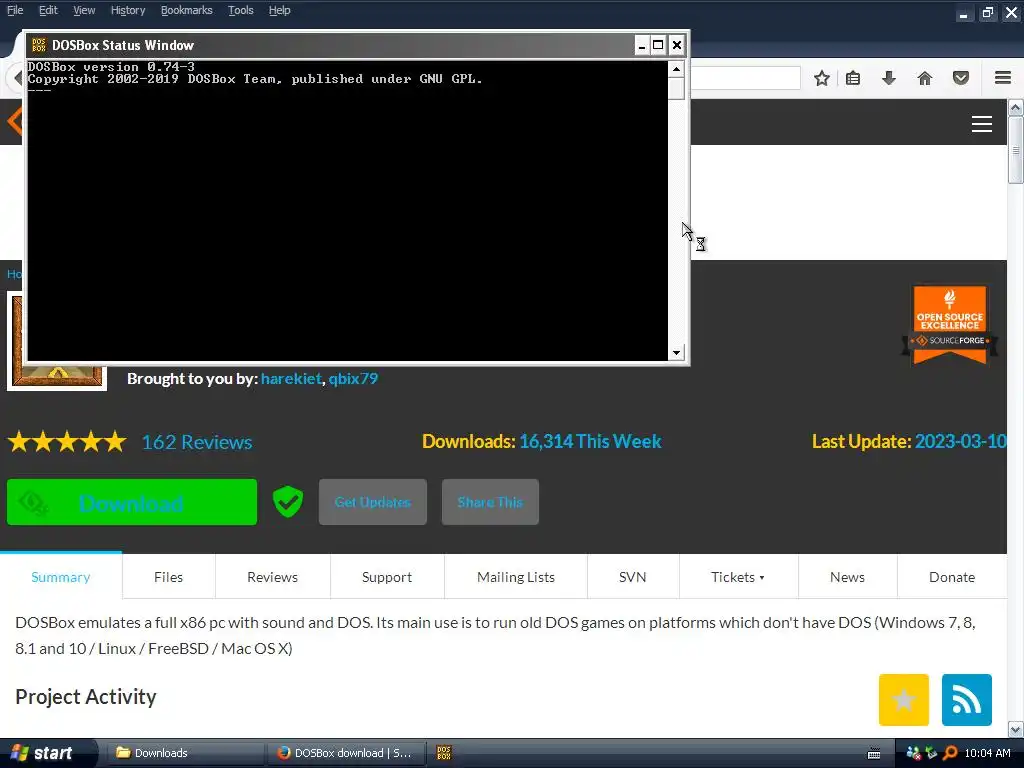Open the Bookmarks menu
1024x768 pixels.
186,10
